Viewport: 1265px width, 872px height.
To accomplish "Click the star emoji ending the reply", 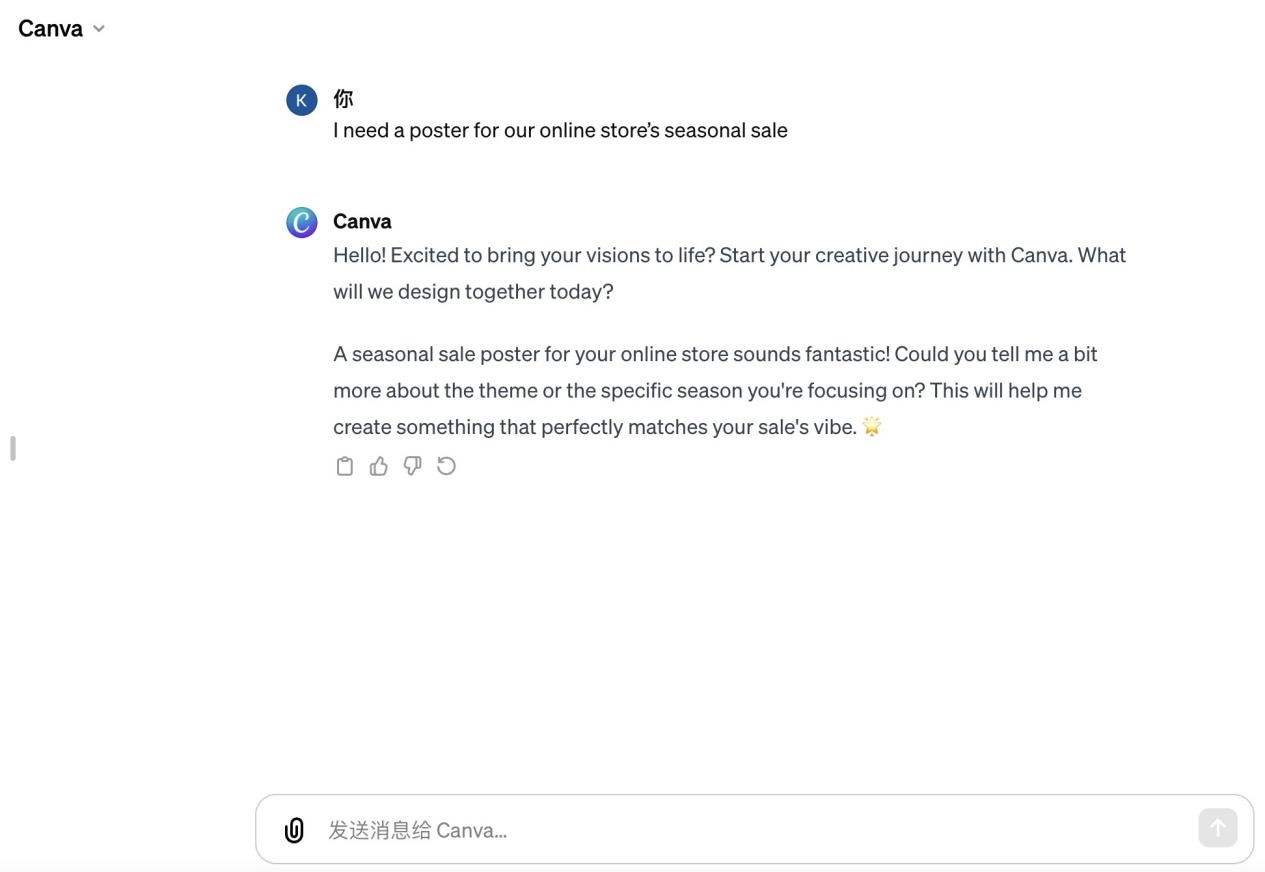I will (872, 427).
